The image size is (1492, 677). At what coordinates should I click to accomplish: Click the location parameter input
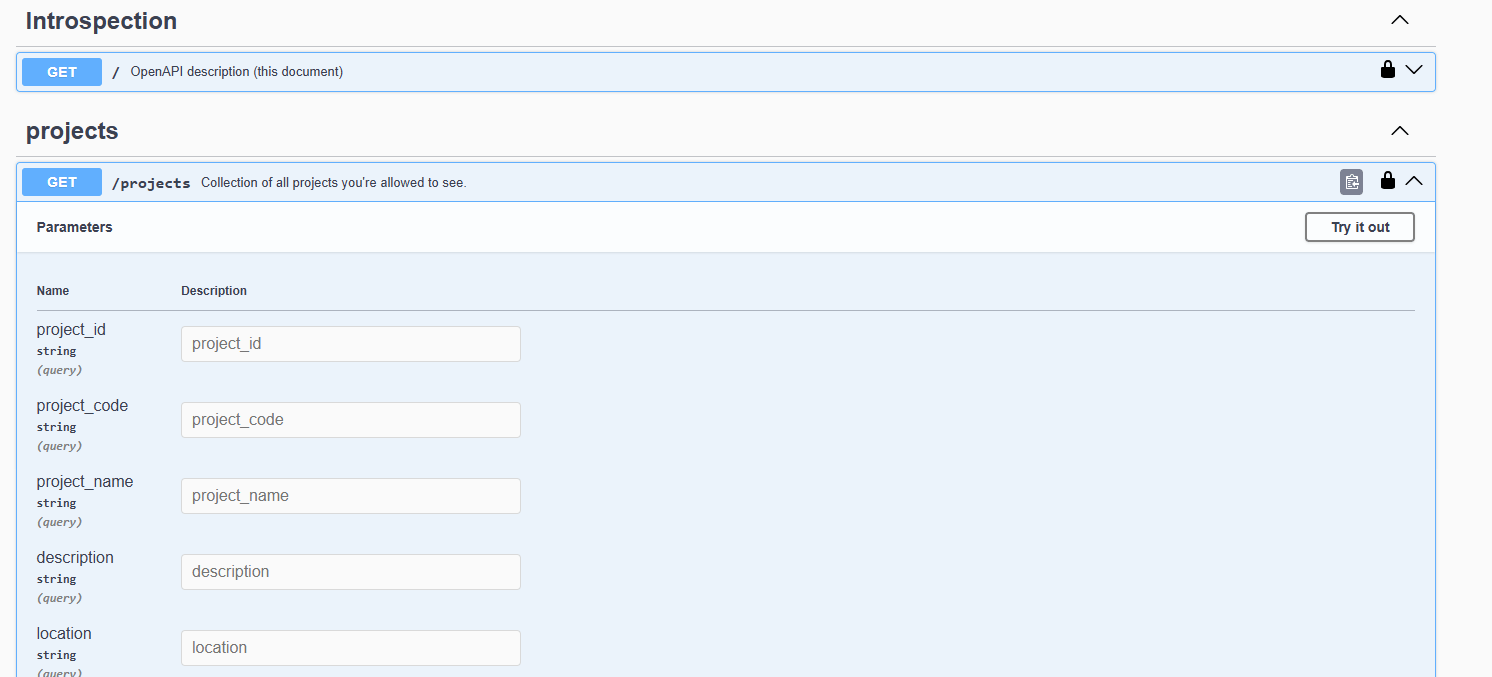[350, 648]
